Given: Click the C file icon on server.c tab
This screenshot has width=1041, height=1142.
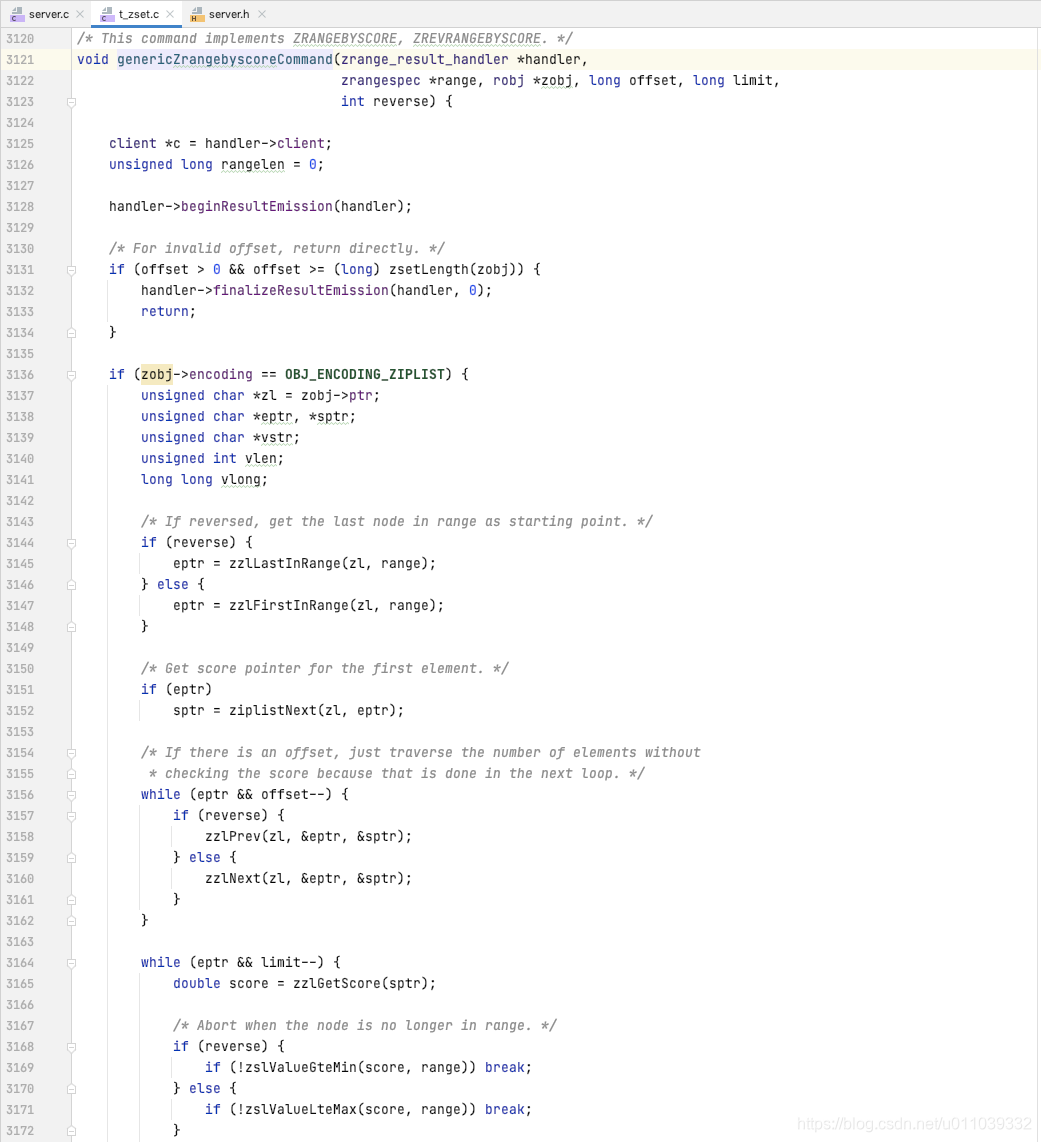Looking at the screenshot, I should pos(17,14).
